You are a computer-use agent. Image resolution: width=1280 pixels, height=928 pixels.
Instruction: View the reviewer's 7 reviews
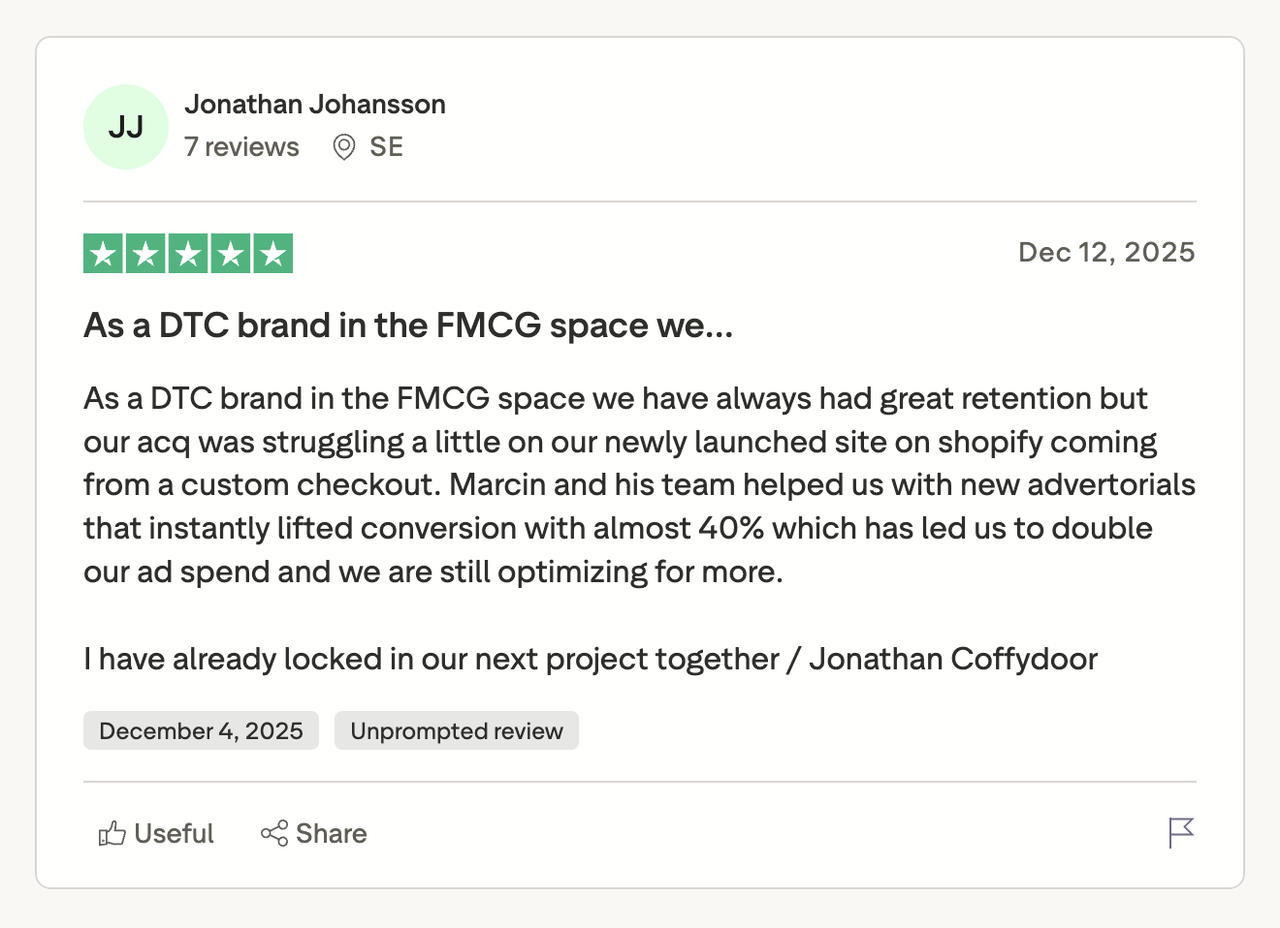tap(241, 147)
